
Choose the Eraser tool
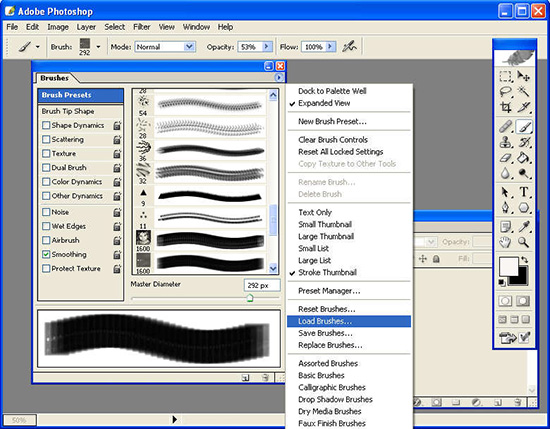click(505, 158)
